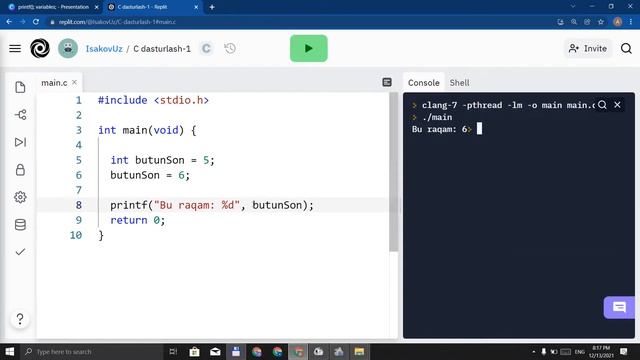Open Mail app from taskbar
This screenshot has height=360, width=640.
pyautogui.click(x=215, y=351)
